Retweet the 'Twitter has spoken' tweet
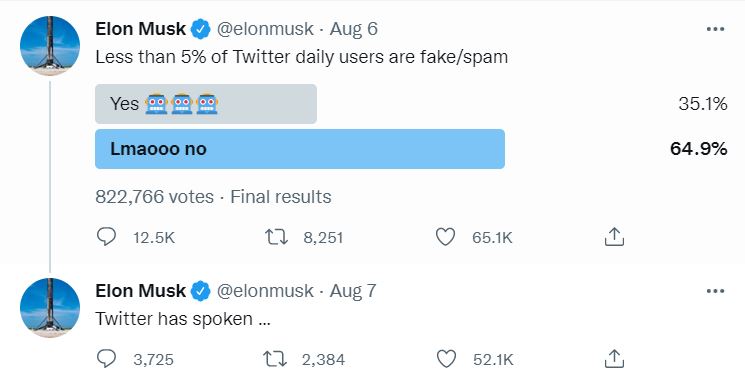This screenshot has width=745, height=375. [x=276, y=359]
